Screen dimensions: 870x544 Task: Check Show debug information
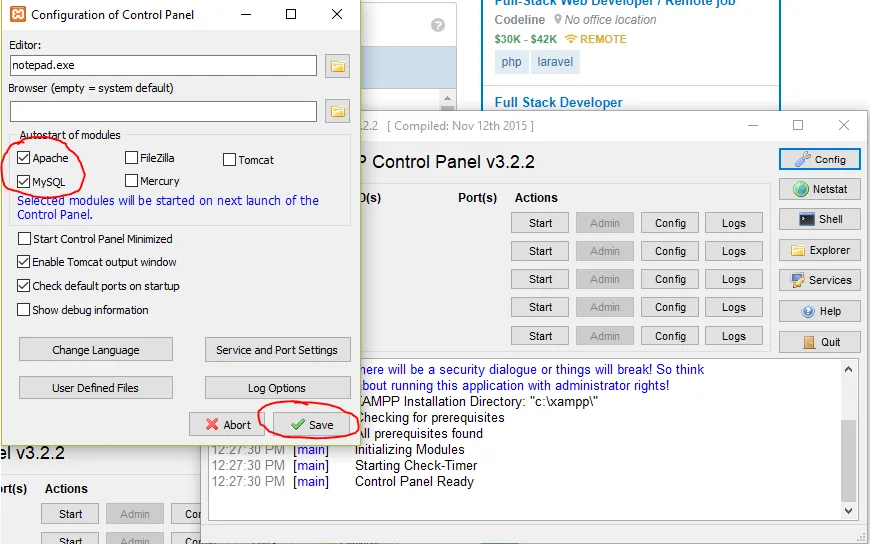pyautogui.click(x=23, y=309)
